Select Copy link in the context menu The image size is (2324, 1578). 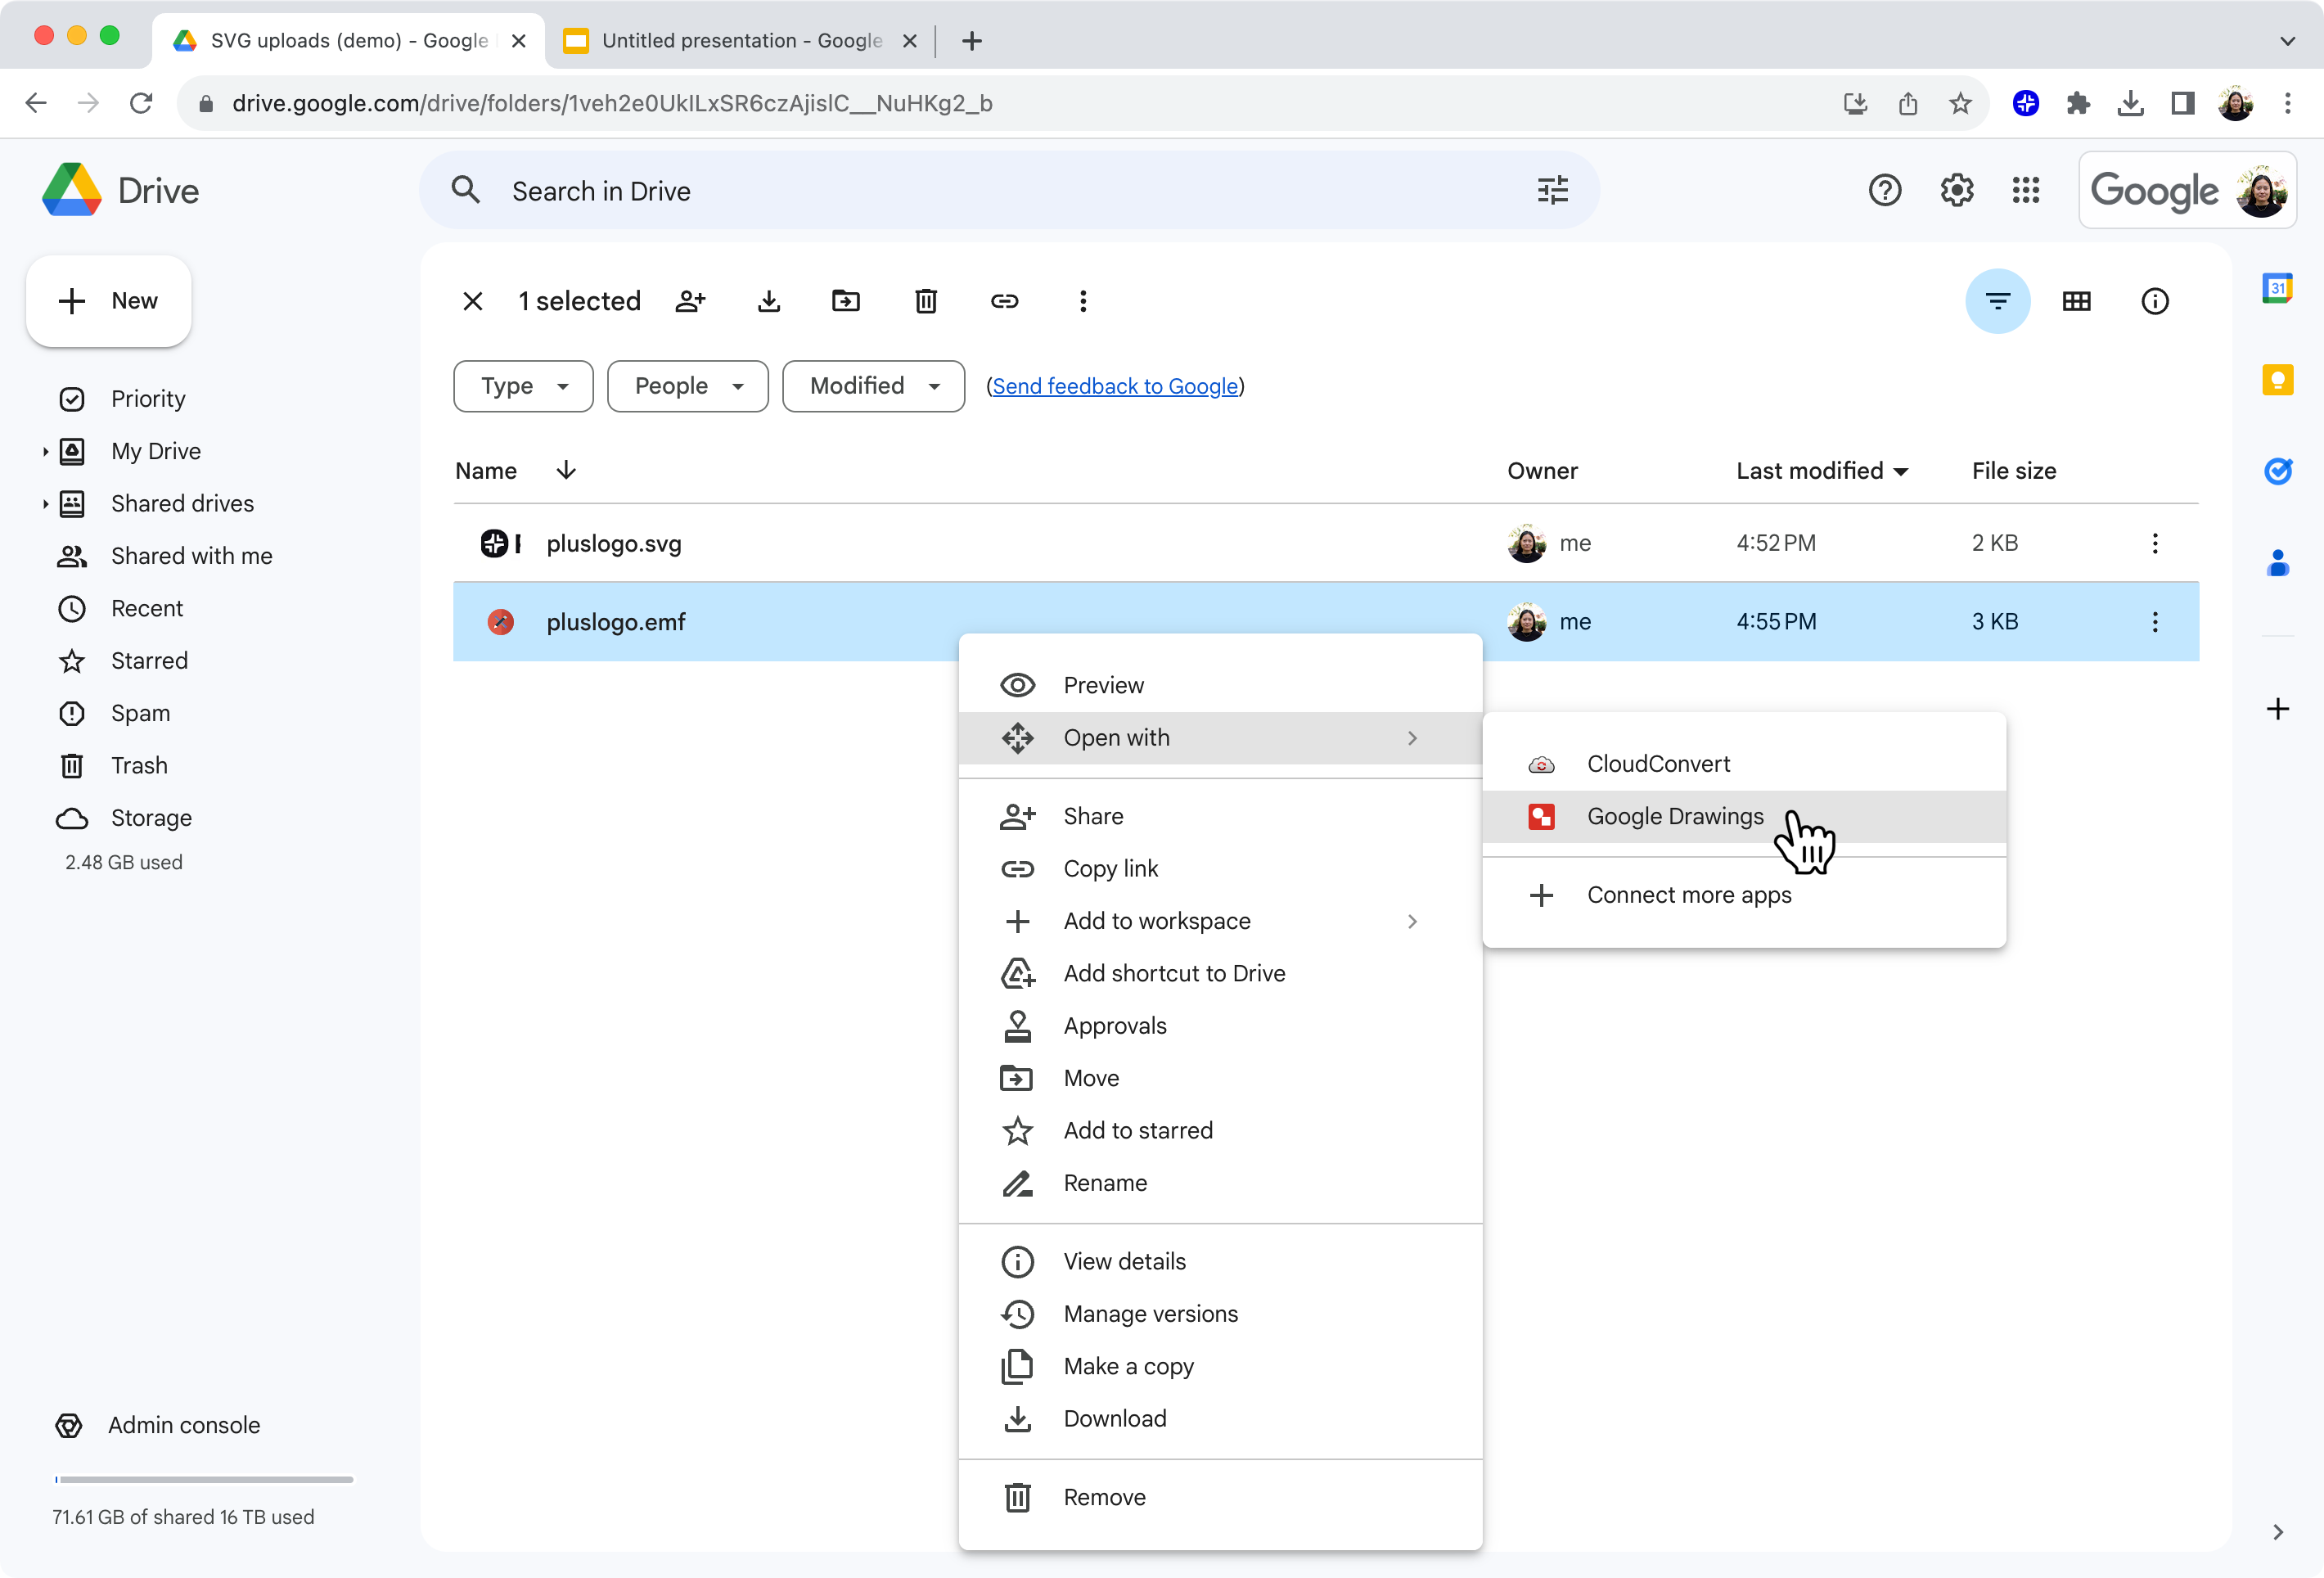pyautogui.click(x=1219, y=869)
